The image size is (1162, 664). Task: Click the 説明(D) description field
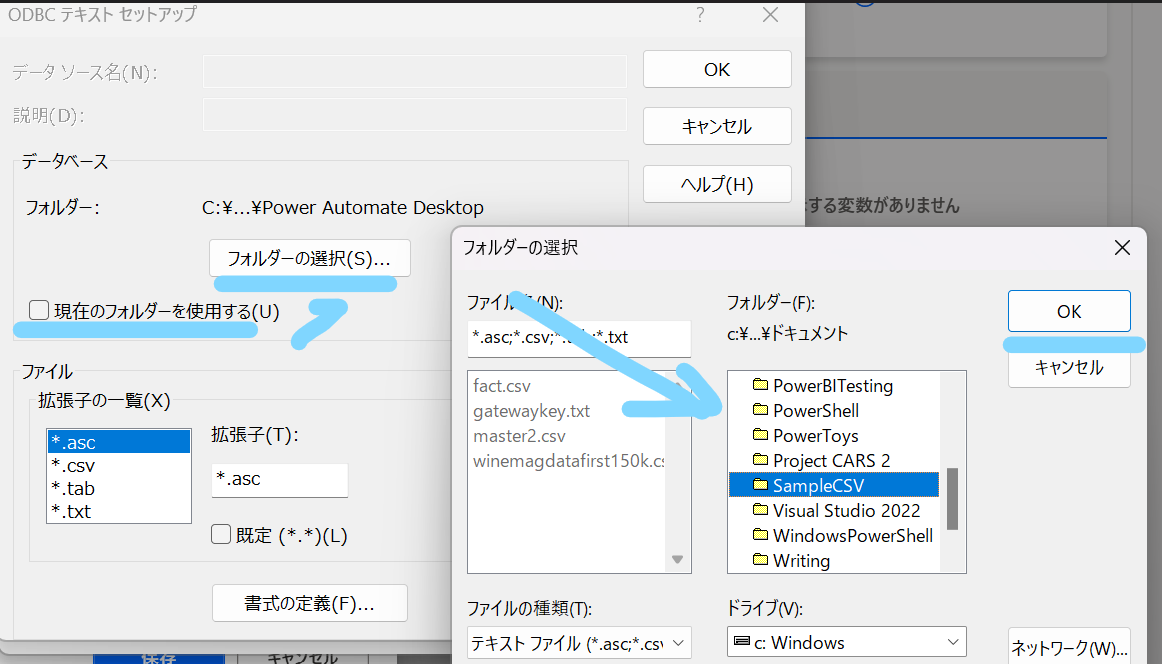(415, 114)
